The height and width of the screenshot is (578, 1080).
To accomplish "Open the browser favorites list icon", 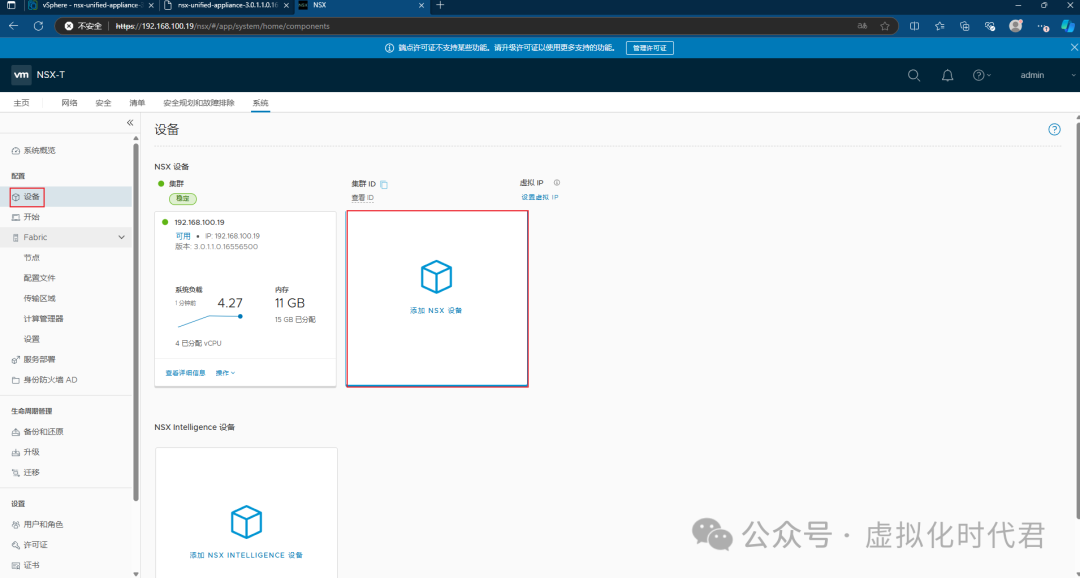I will coord(939,26).
